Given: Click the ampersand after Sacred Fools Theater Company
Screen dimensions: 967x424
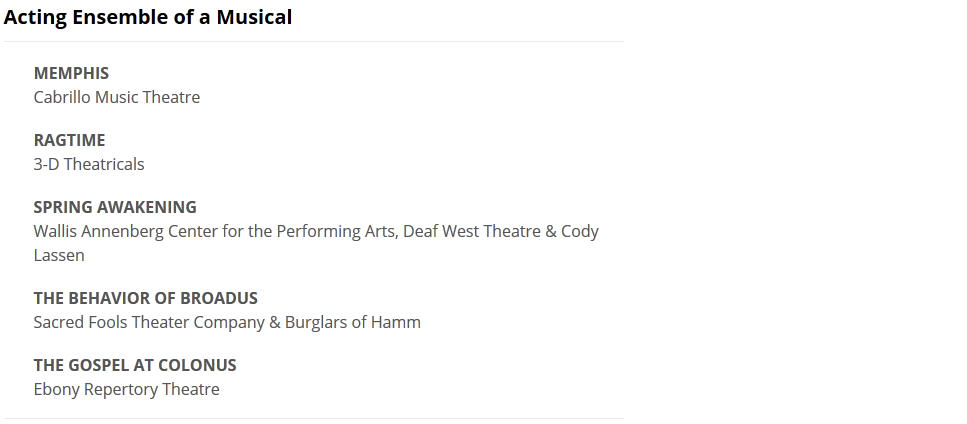Looking at the screenshot, I should click(x=275, y=322).
